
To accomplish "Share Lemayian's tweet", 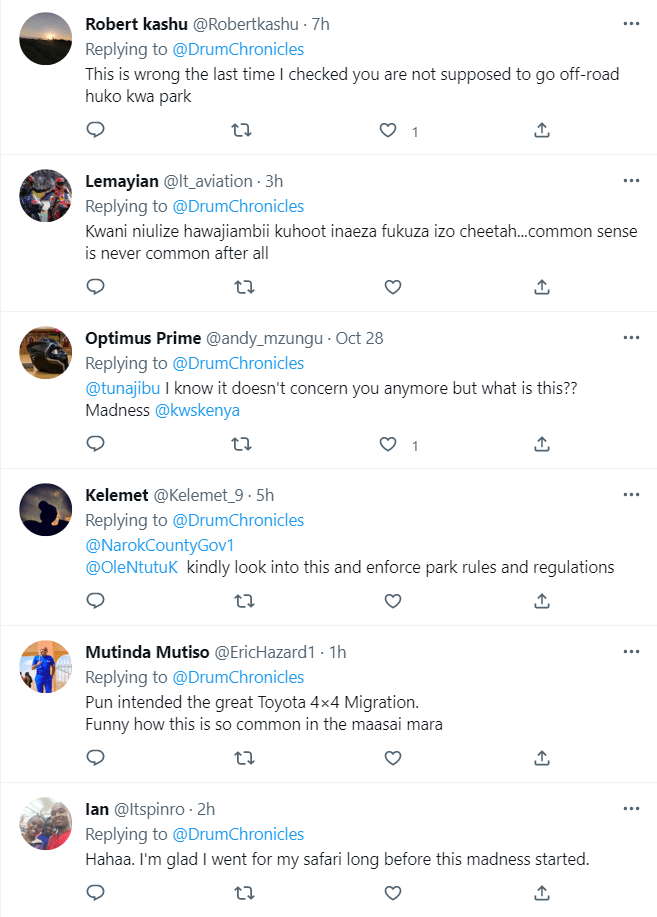I will (541, 287).
